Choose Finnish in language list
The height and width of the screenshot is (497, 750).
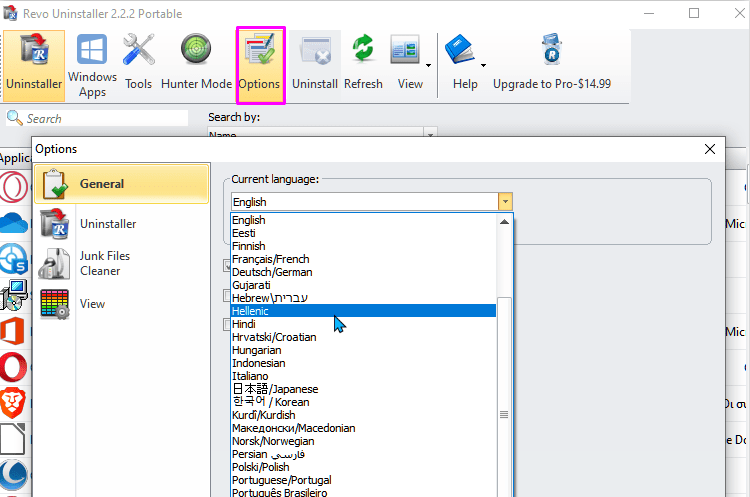363,246
